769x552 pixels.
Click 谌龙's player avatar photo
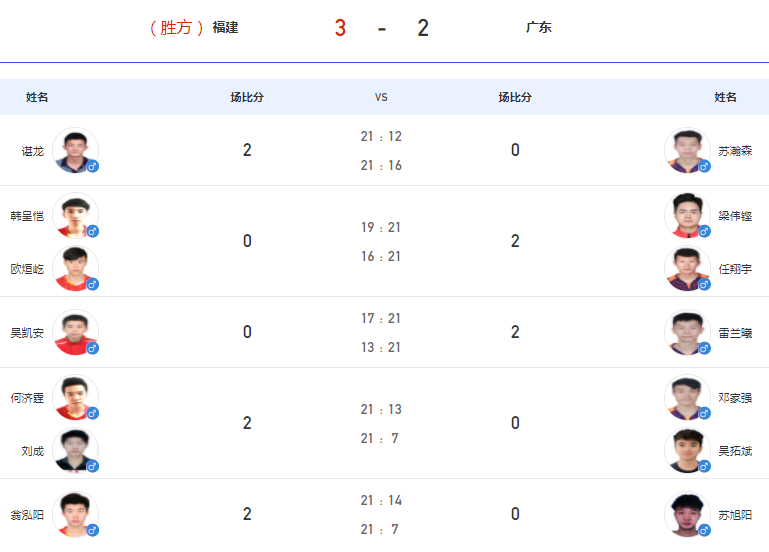click(x=76, y=151)
